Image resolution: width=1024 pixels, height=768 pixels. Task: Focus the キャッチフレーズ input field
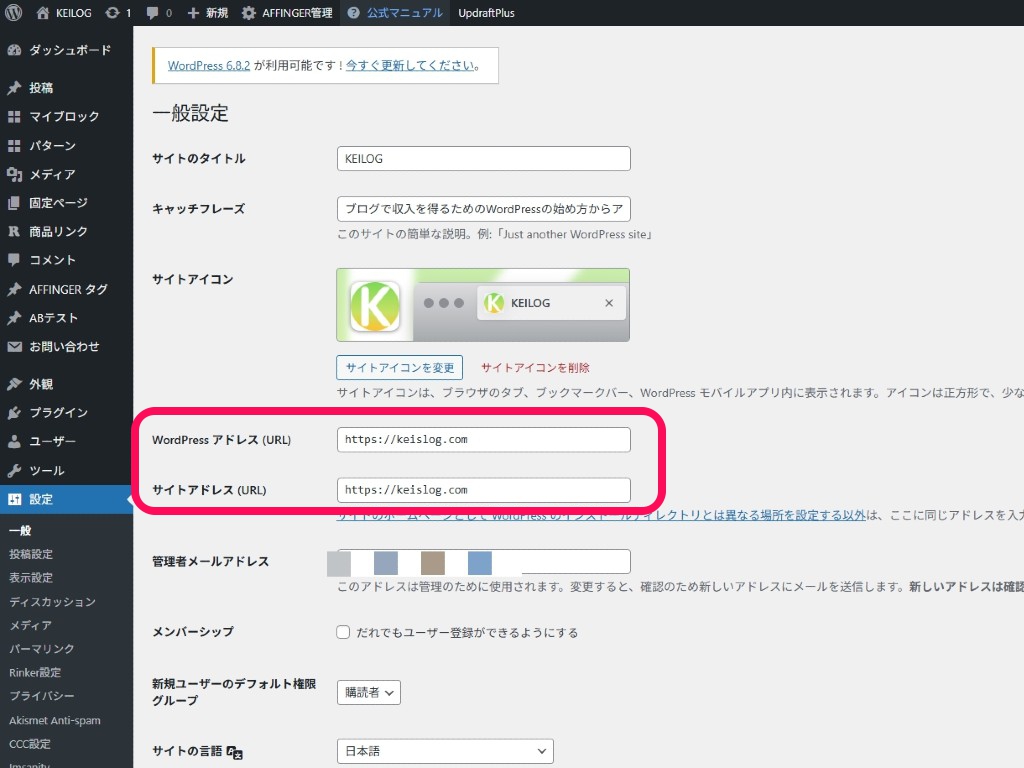point(483,209)
